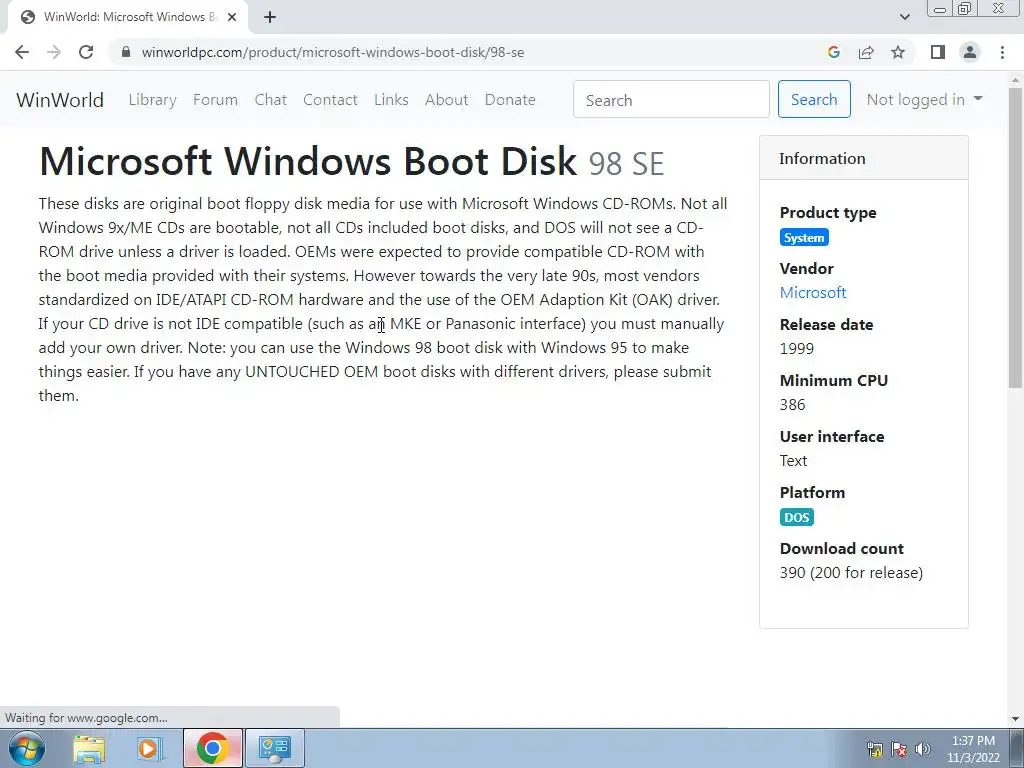The height and width of the screenshot is (768, 1024).
Task: Open the About nav item
Action: [x=446, y=100]
